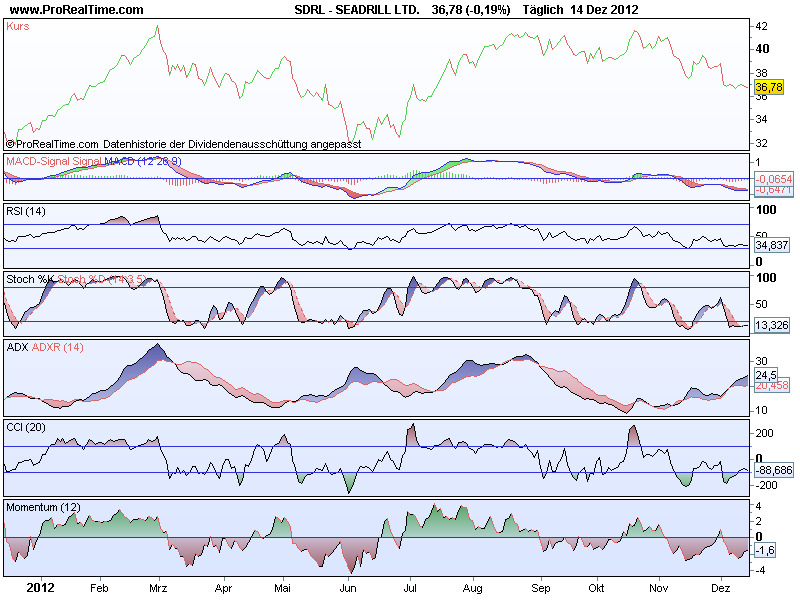Click the -200 level on CCI axis
The image size is (800, 600).
click(x=766, y=485)
